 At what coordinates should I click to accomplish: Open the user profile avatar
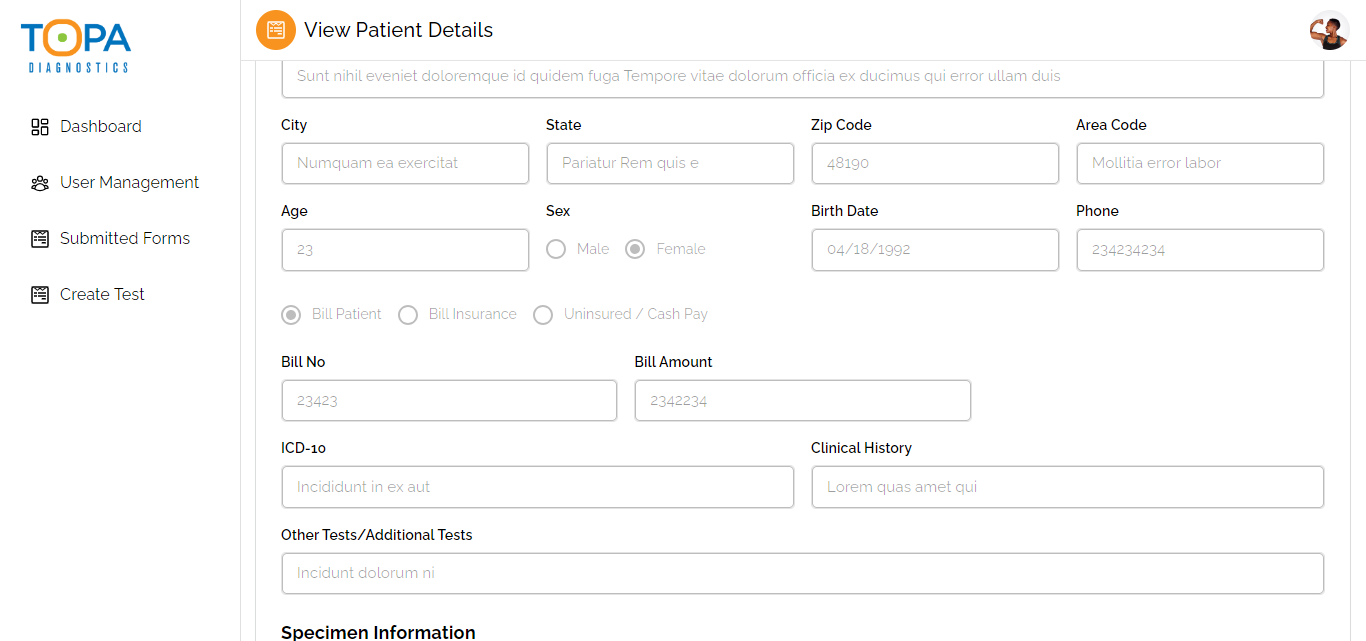(x=1329, y=31)
